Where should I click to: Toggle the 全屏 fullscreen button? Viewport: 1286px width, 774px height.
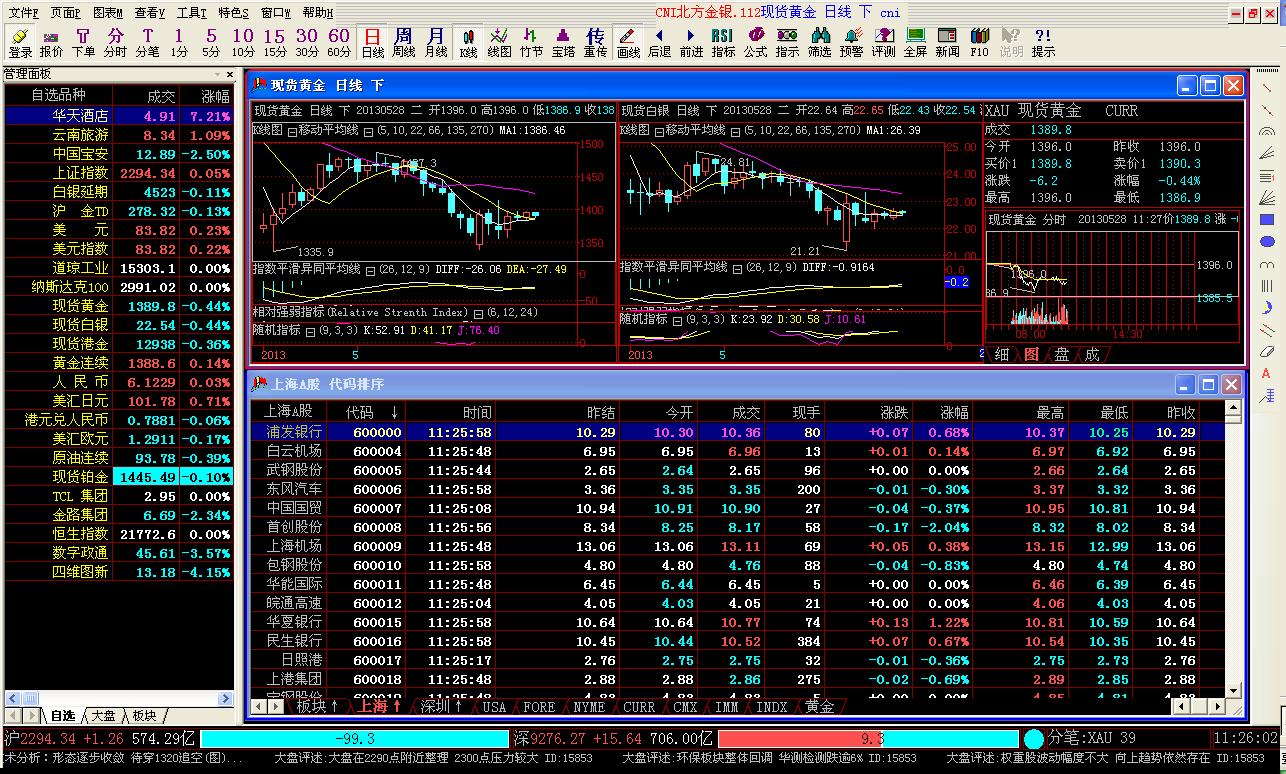(915, 42)
